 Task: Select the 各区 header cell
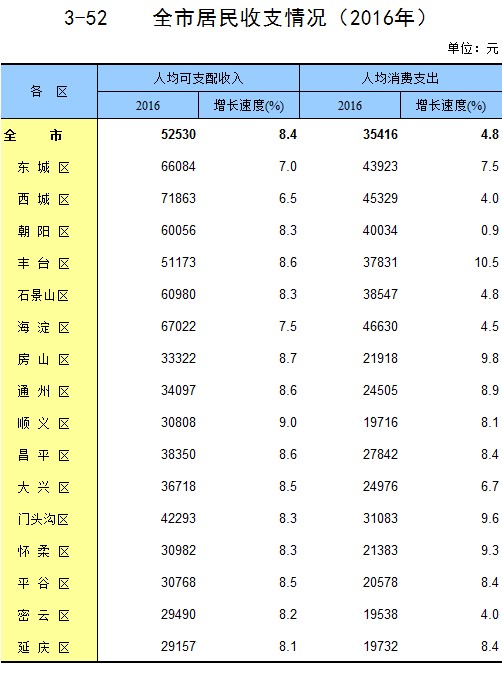49,91
